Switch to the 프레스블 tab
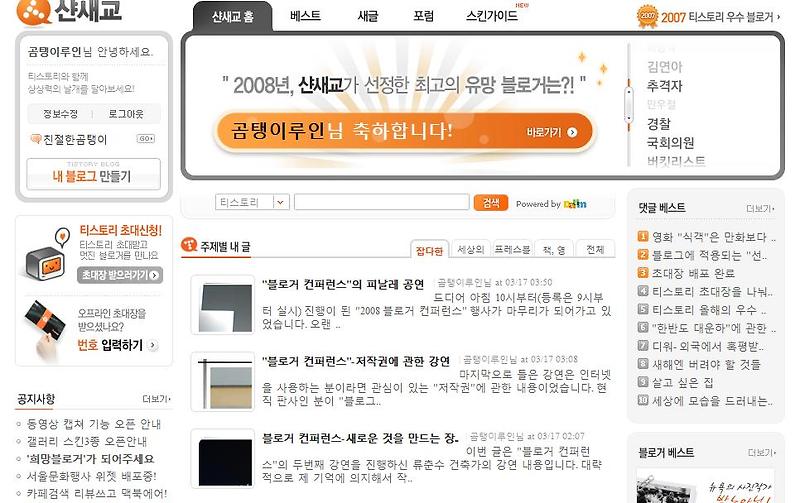This screenshot has height=503, width=800. pos(512,249)
